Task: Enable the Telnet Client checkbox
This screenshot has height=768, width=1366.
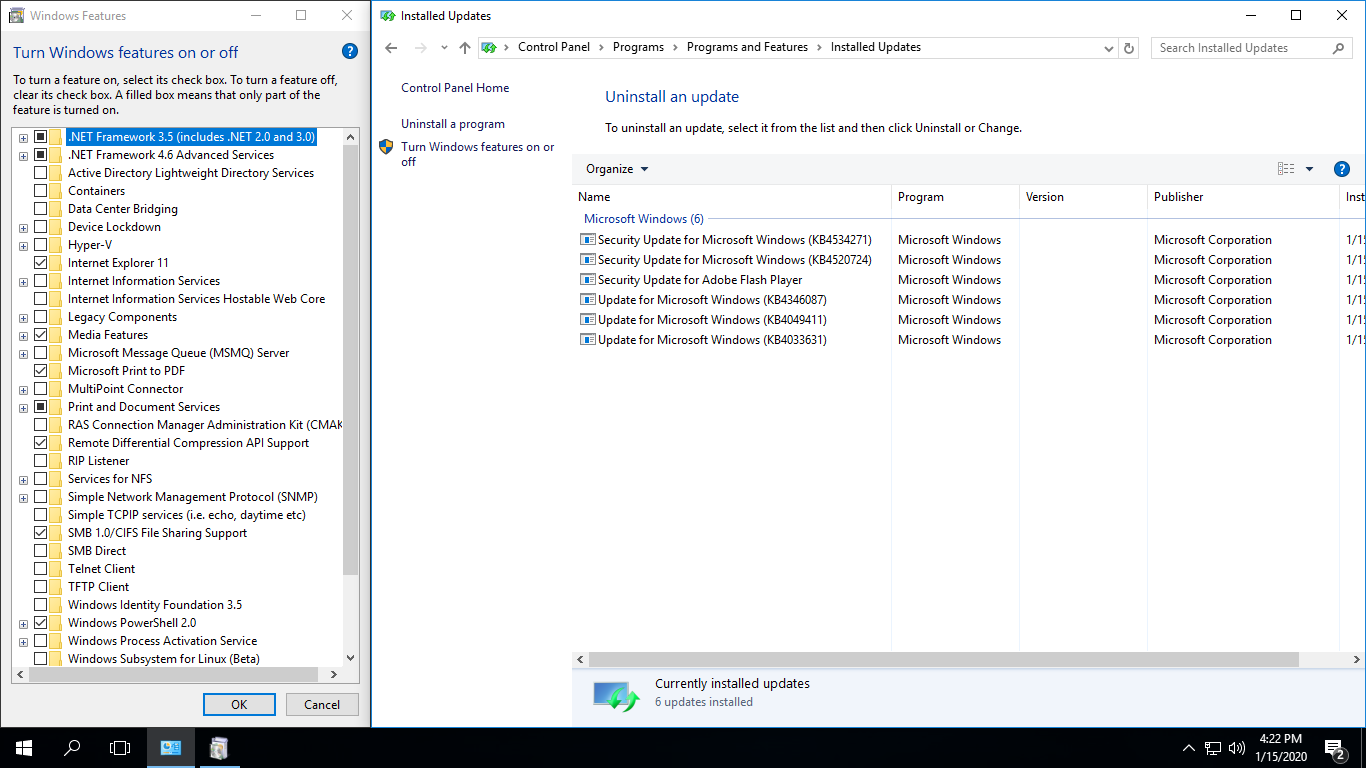Action: 41,569
